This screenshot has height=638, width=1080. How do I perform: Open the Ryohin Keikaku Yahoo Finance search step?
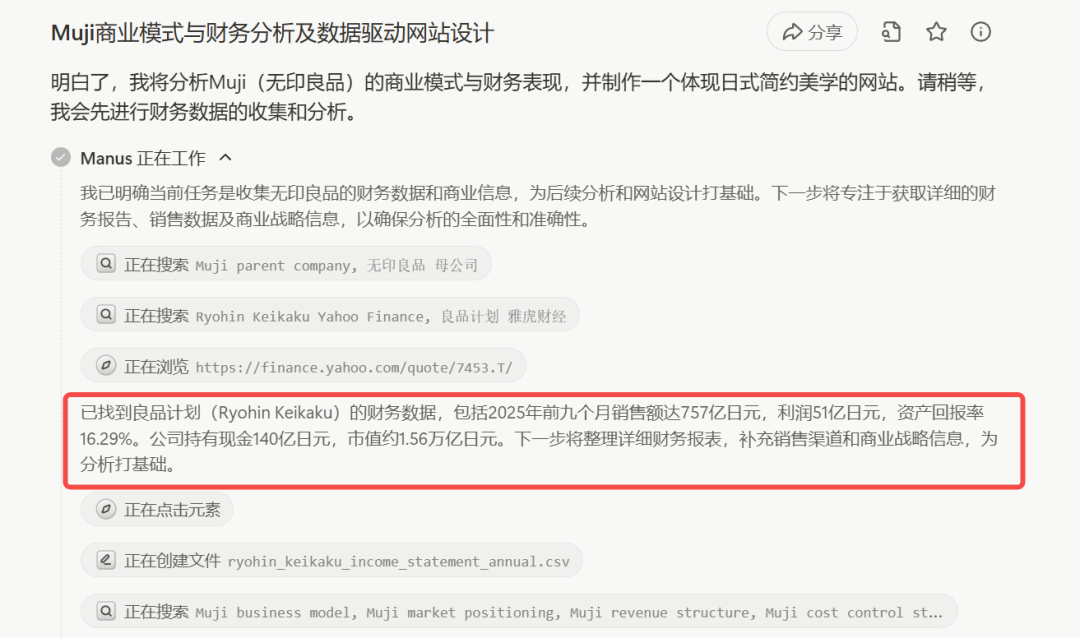(x=330, y=316)
